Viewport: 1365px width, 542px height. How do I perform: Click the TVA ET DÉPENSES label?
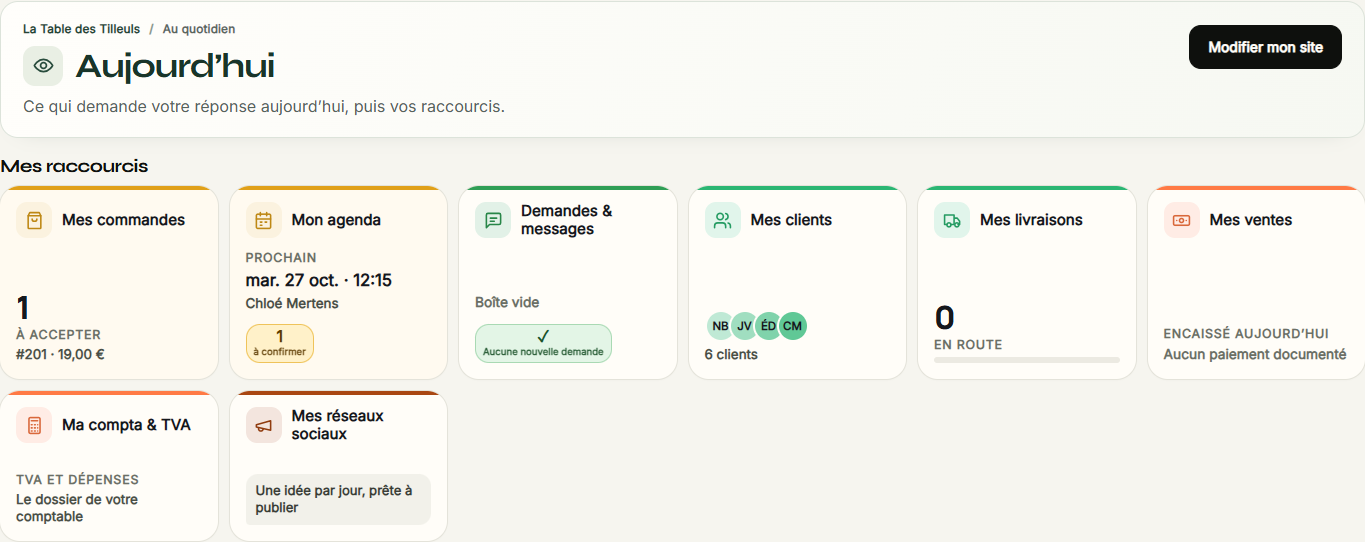pos(77,480)
